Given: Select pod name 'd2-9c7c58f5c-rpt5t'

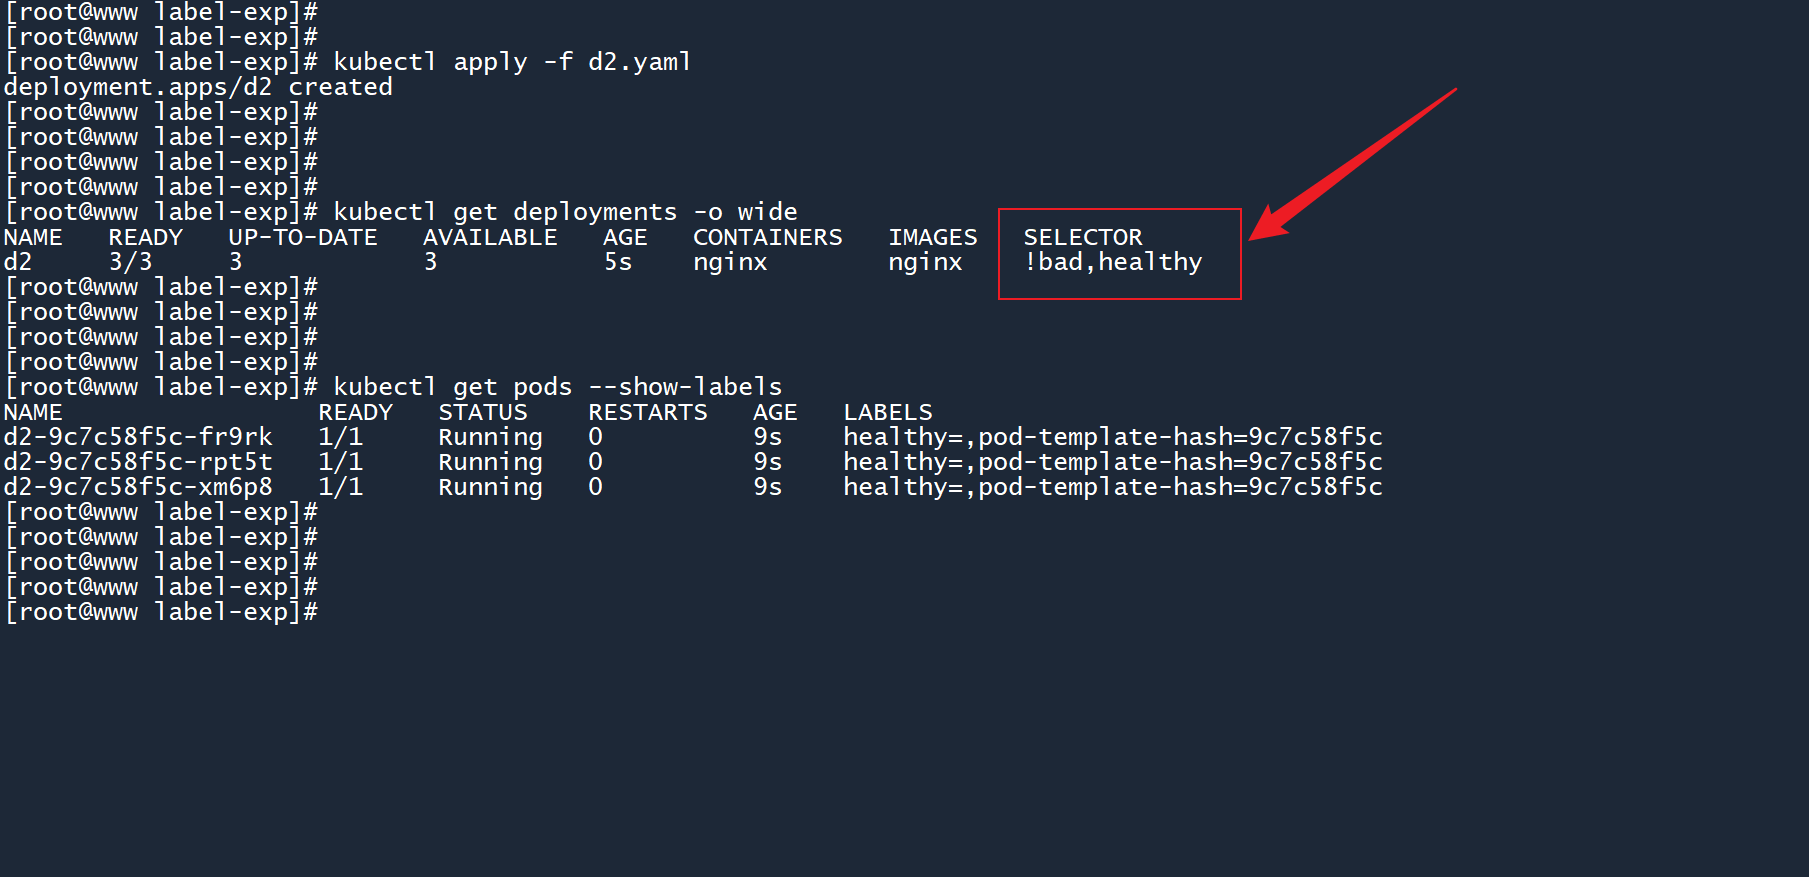Looking at the screenshot, I should (138, 462).
